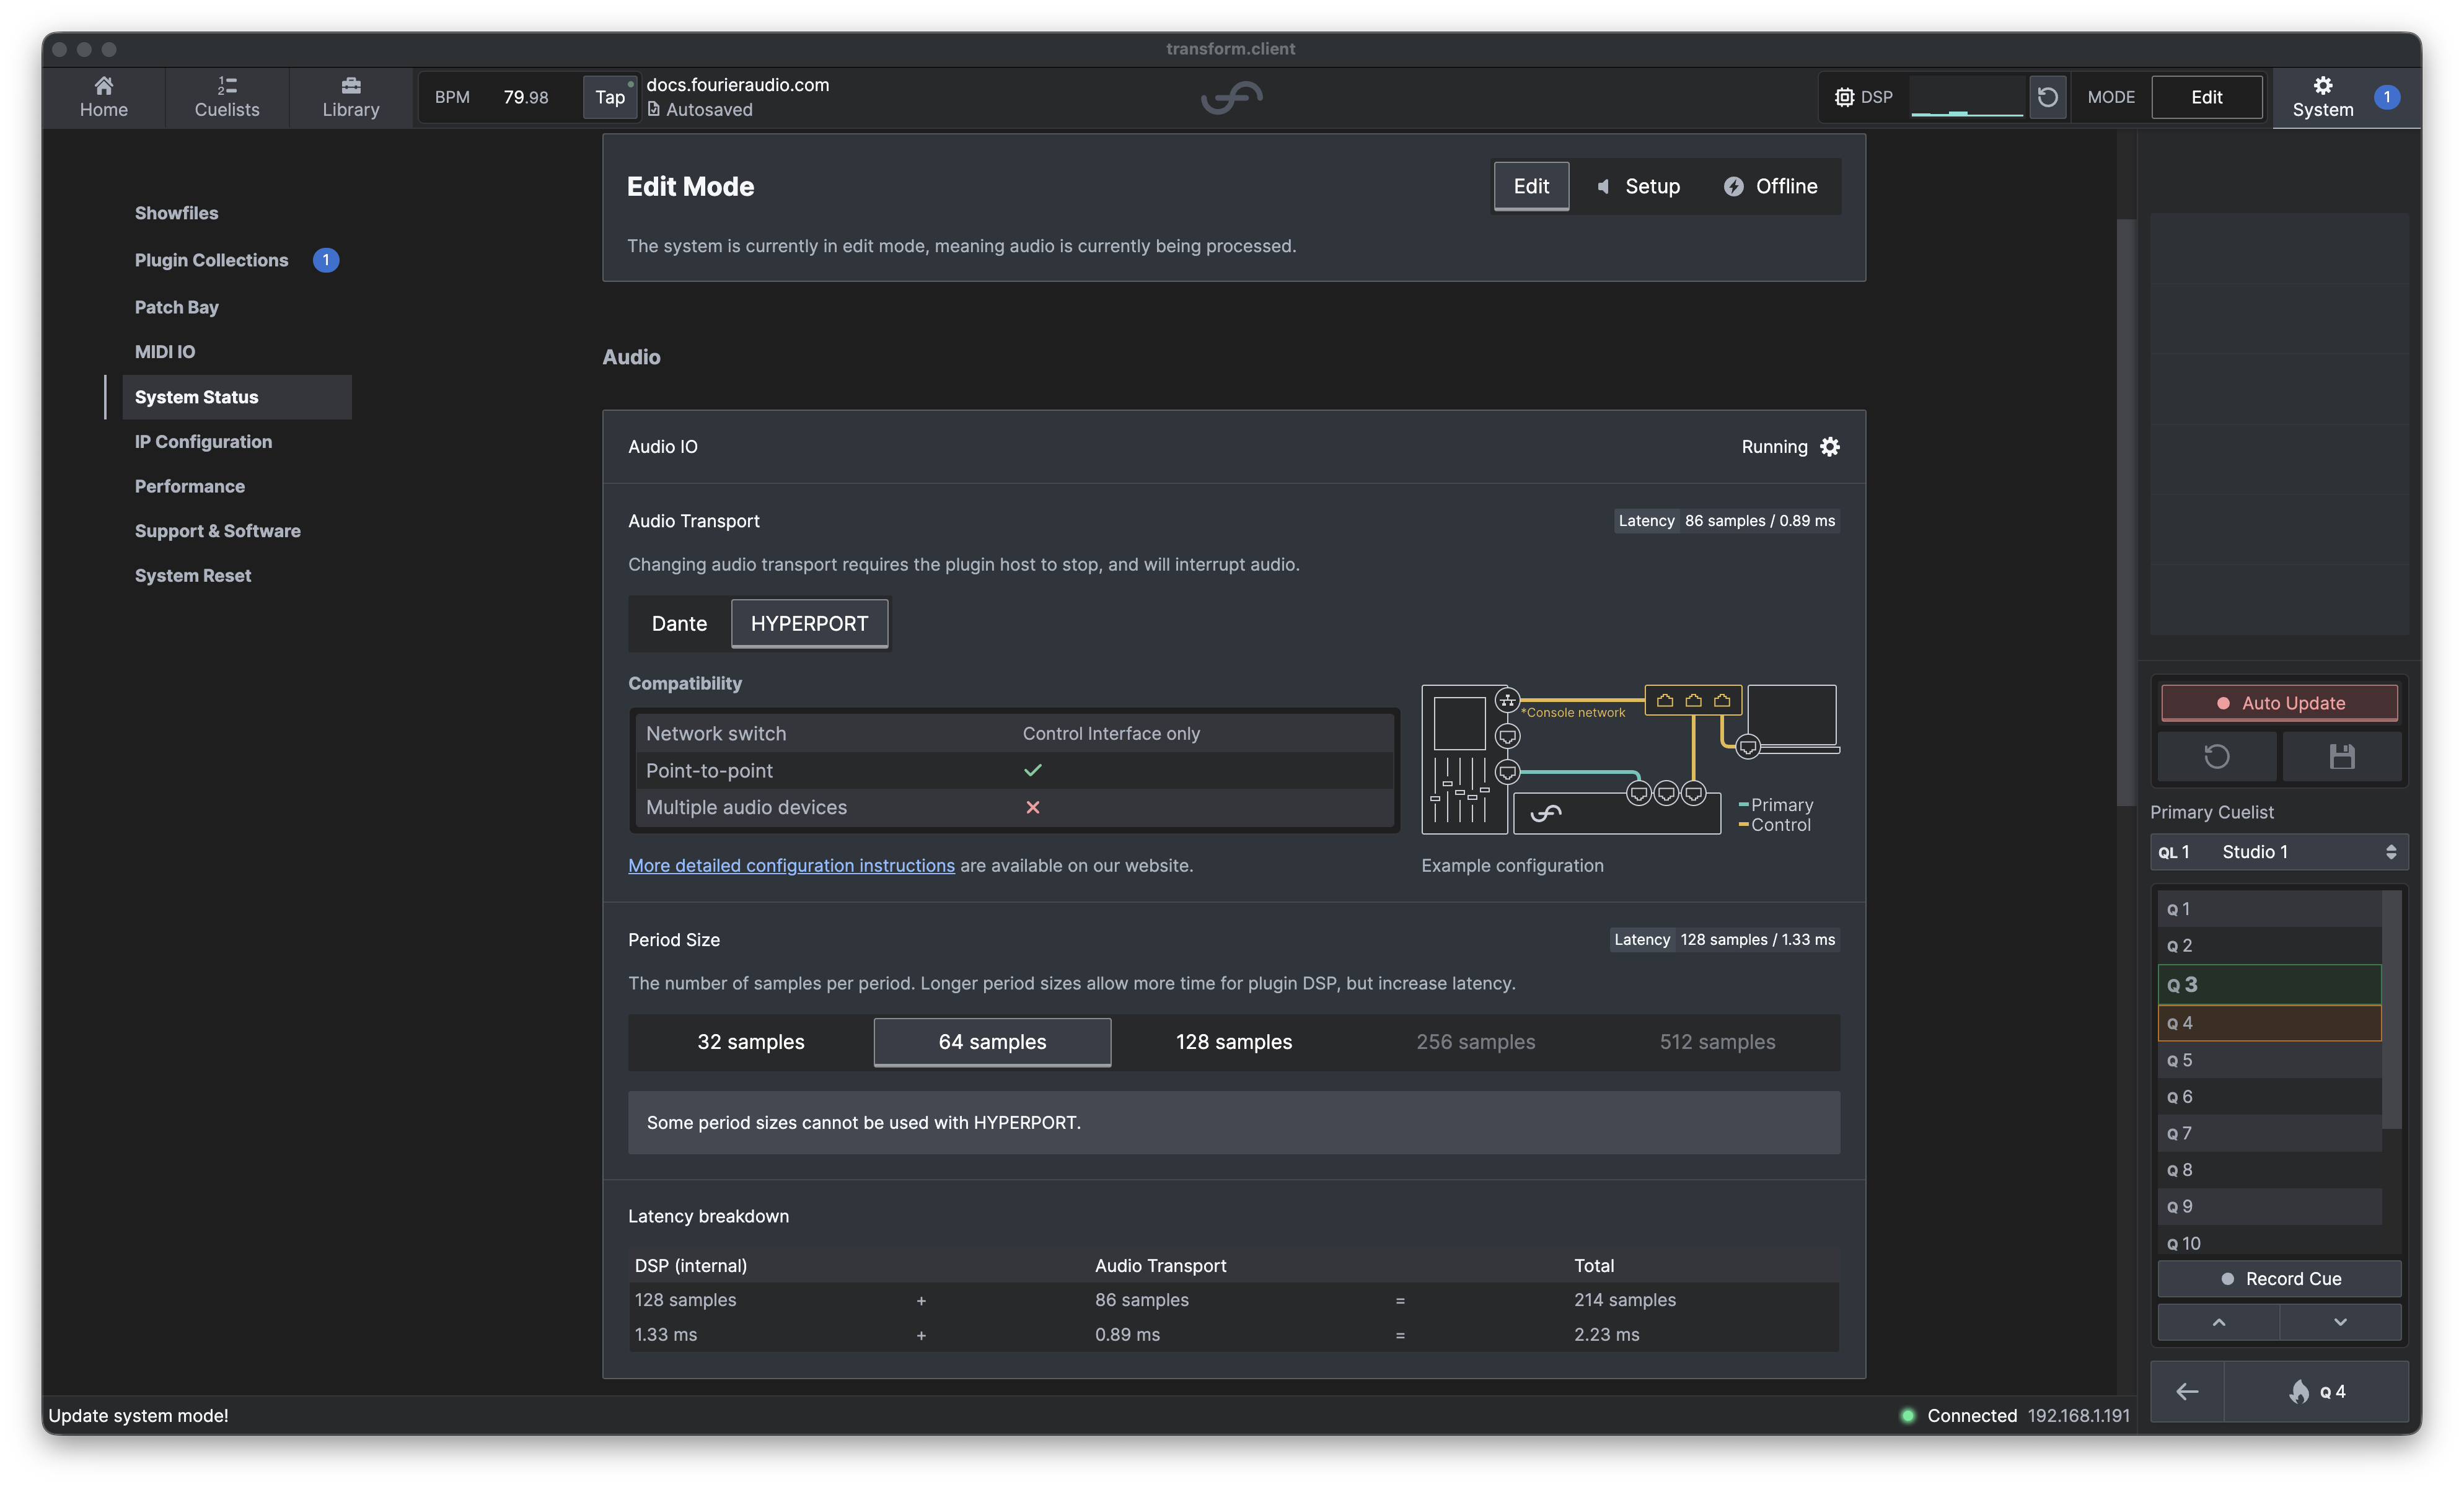The height and width of the screenshot is (1487, 2464).
Task: Click the cue list scrollbar
Action: click(x=2391, y=1010)
